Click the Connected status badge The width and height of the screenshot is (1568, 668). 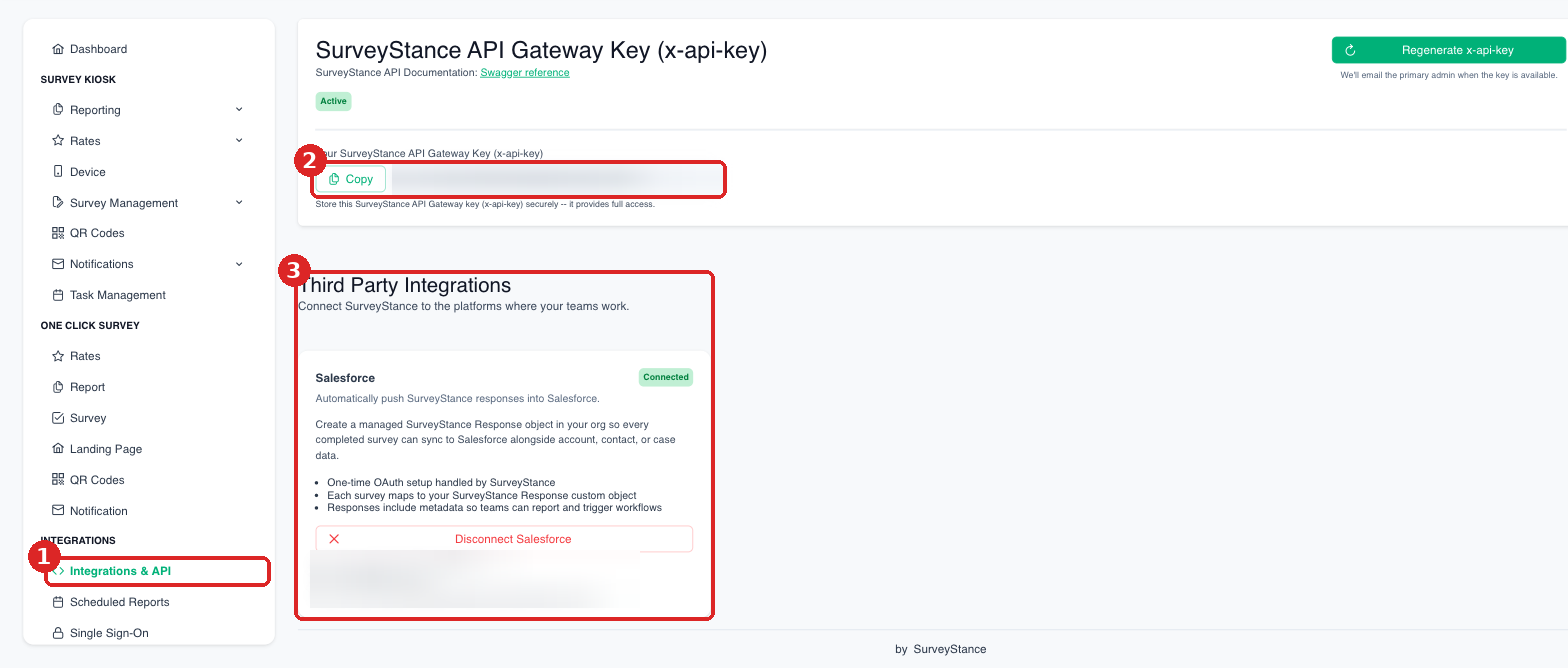(666, 377)
